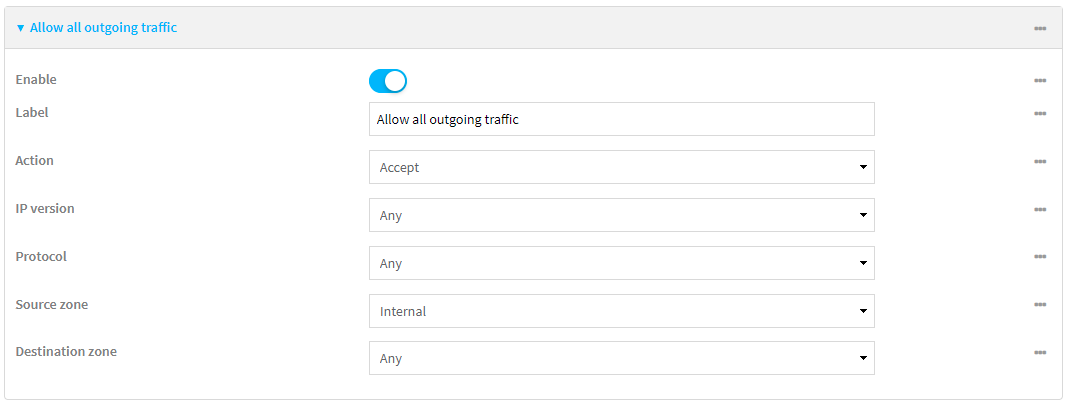1067x402 pixels.
Task: Click inside the Label text field
Action: coord(621,119)
